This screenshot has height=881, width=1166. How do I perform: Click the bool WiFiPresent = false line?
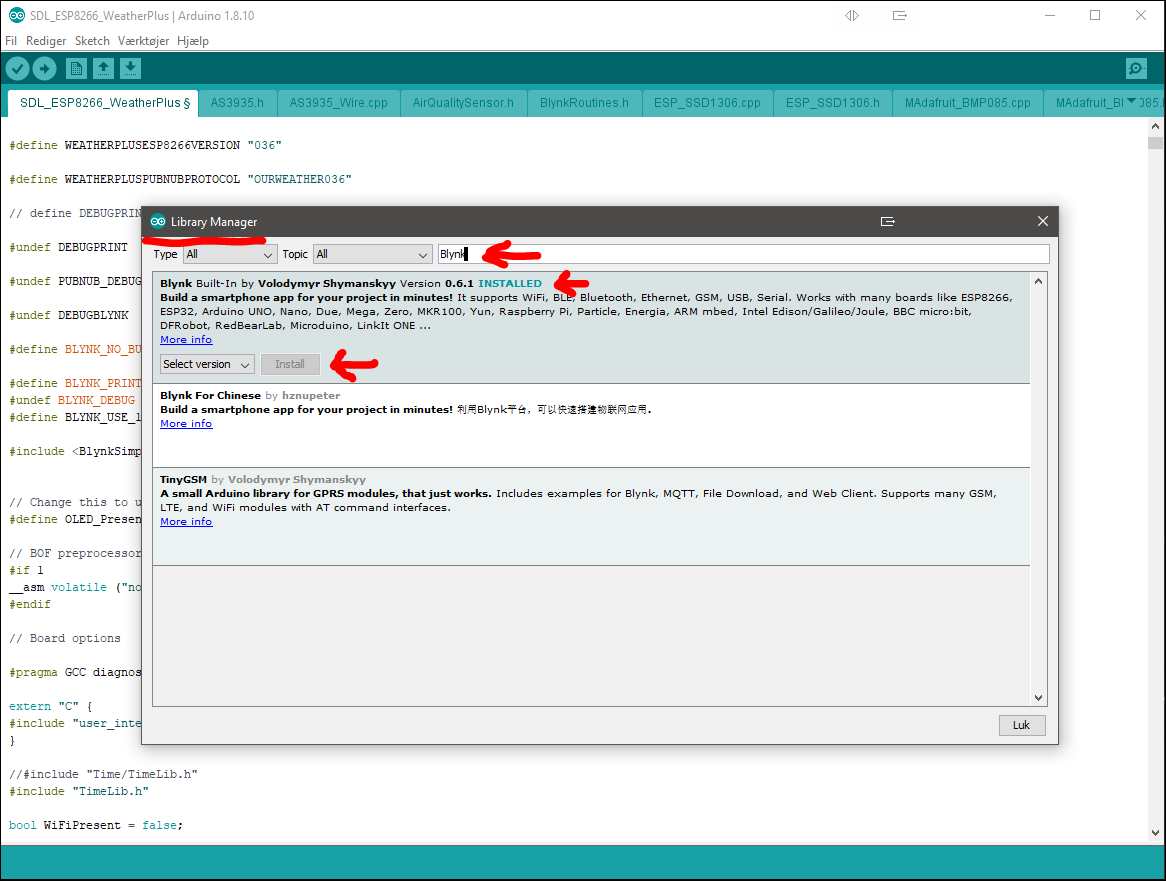pos(96,825)
